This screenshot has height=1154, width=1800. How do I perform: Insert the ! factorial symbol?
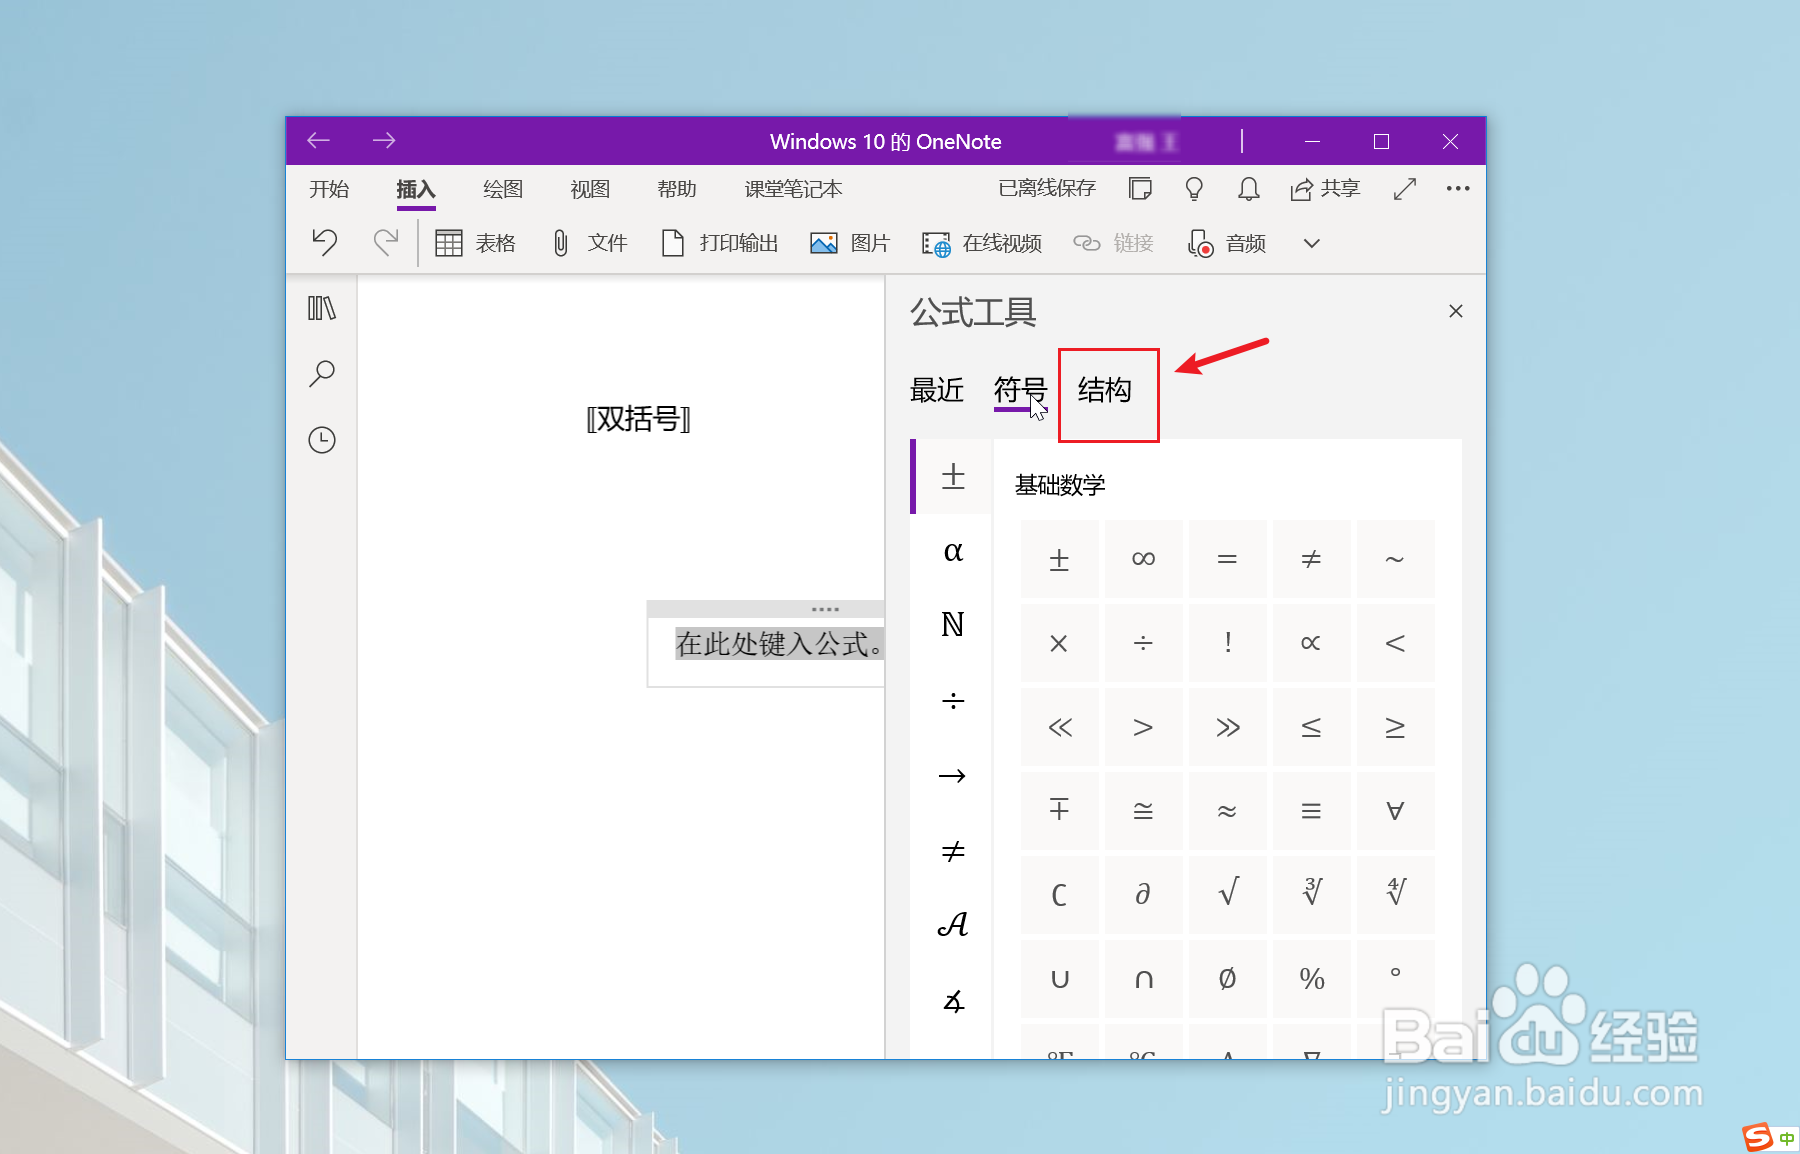point(1227,643)
